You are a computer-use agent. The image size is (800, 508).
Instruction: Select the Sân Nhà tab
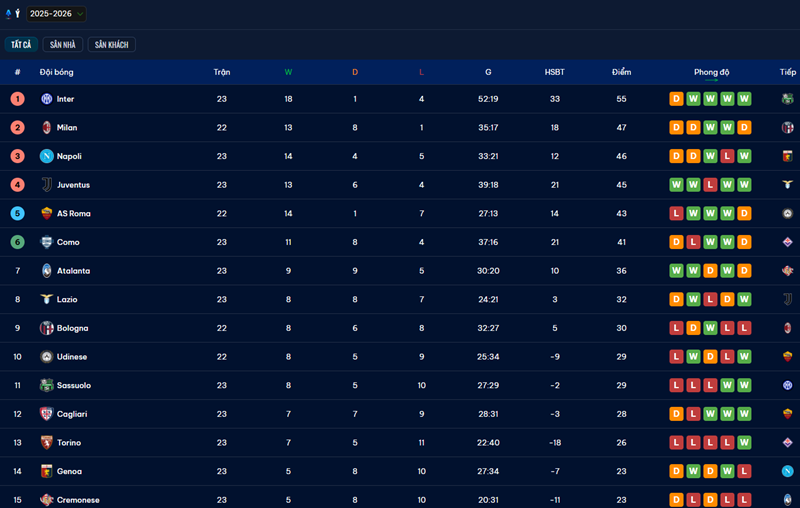tap(64, 45)
